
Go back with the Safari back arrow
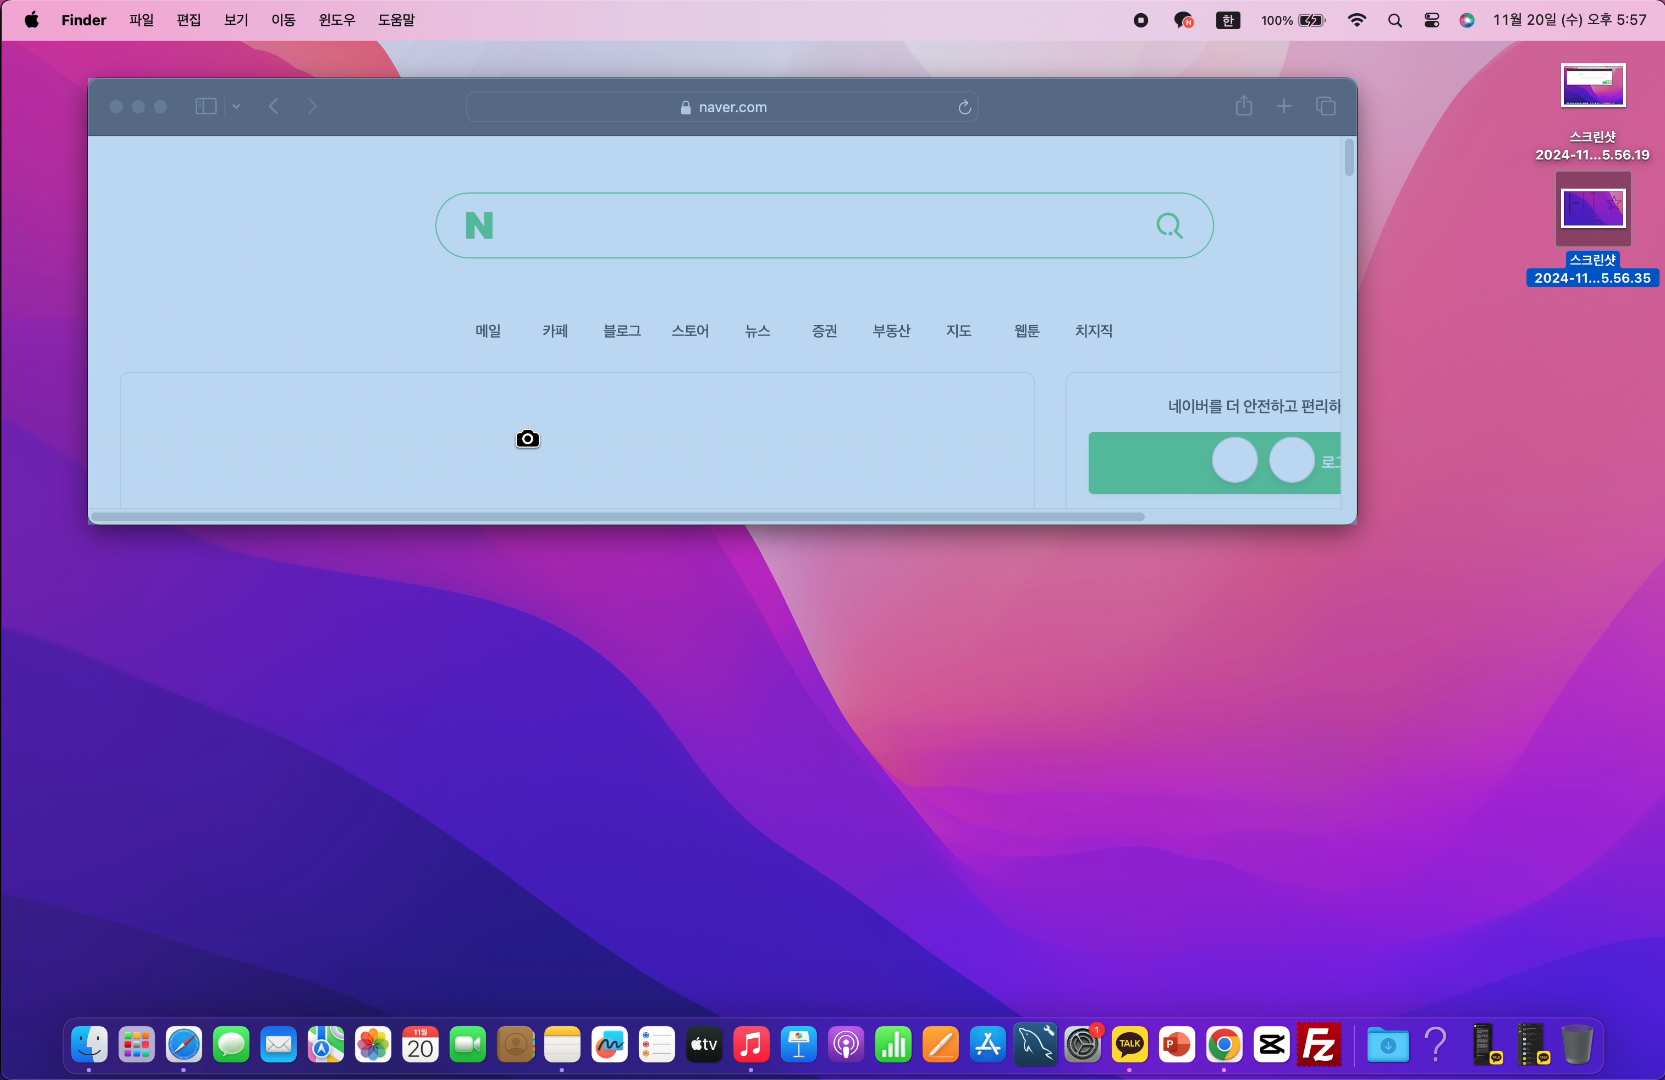[x=273, y=106]
